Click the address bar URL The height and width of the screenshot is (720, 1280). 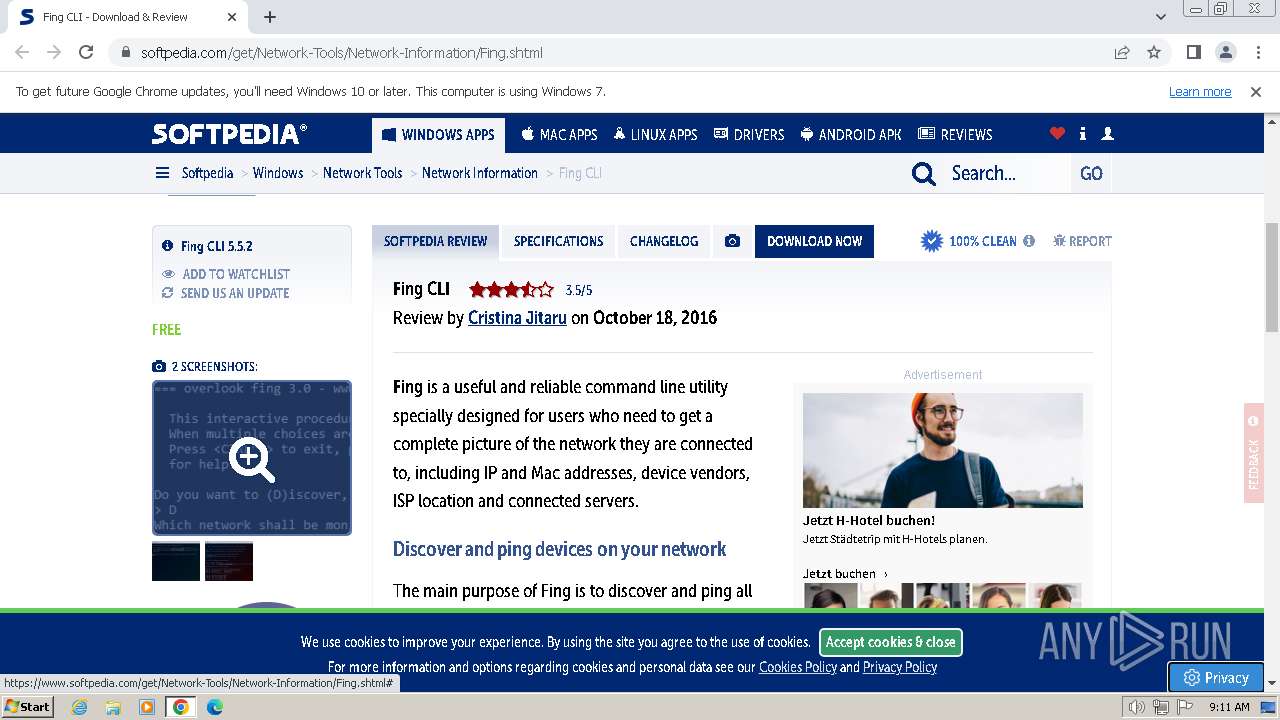click(342, 53)
